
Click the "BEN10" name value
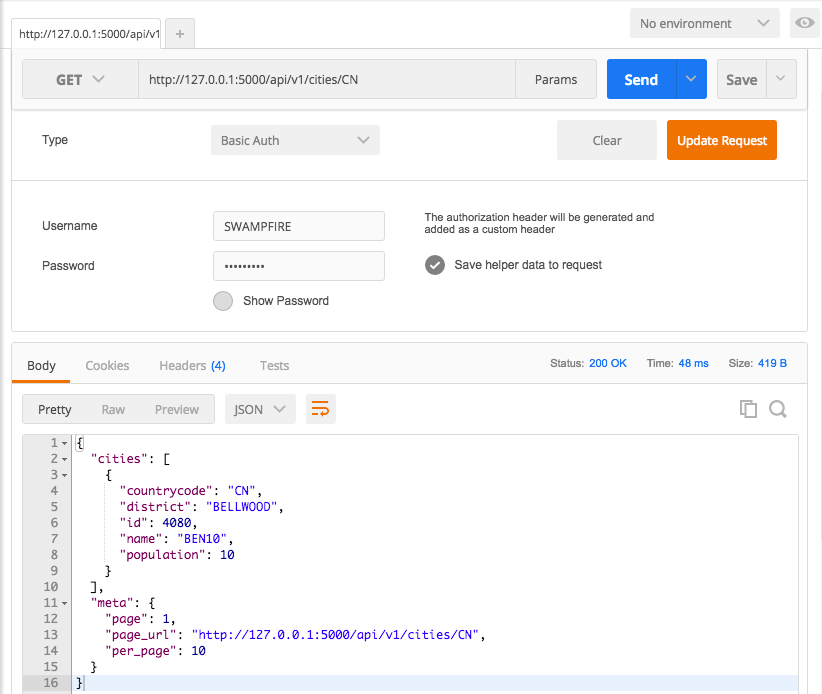(x=202, y=539)
